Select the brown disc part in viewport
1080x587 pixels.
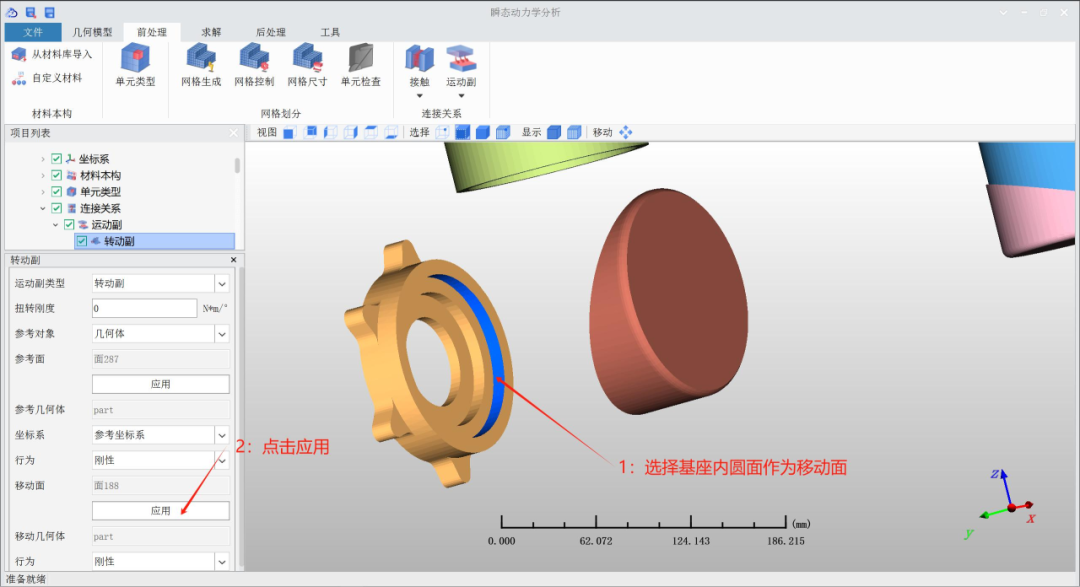667,302
